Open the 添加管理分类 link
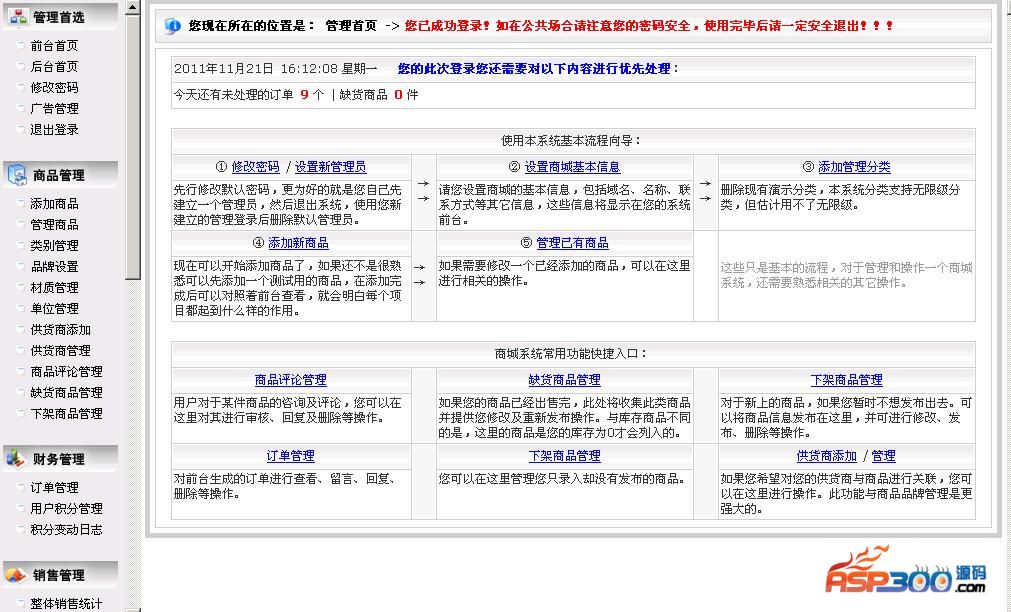This screenshot has height=612, width=1011. (854, 167)
